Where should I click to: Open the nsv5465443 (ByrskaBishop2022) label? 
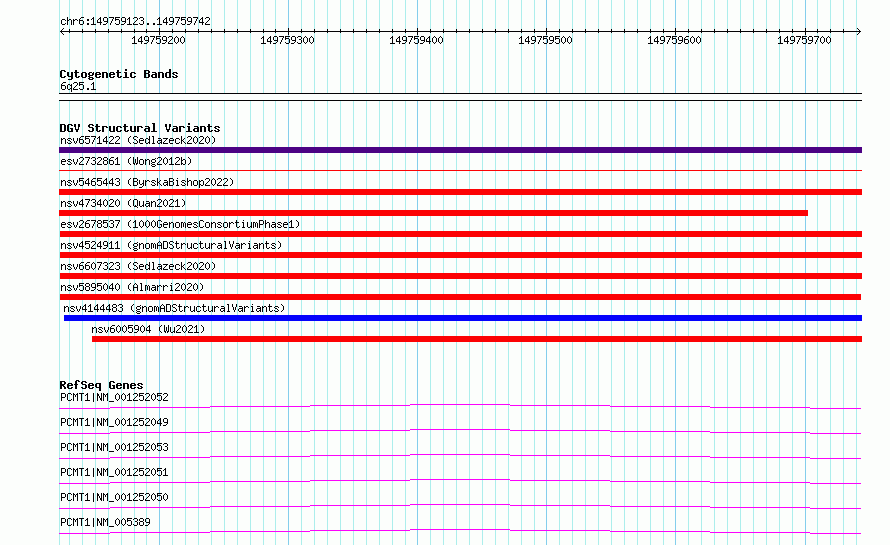tap(147, 182)
